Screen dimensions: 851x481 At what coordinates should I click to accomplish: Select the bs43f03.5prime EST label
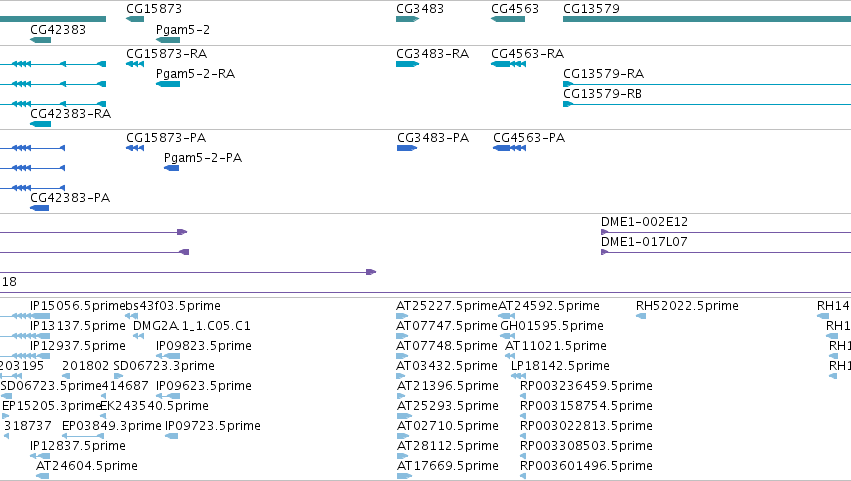[x=173, y=306]
